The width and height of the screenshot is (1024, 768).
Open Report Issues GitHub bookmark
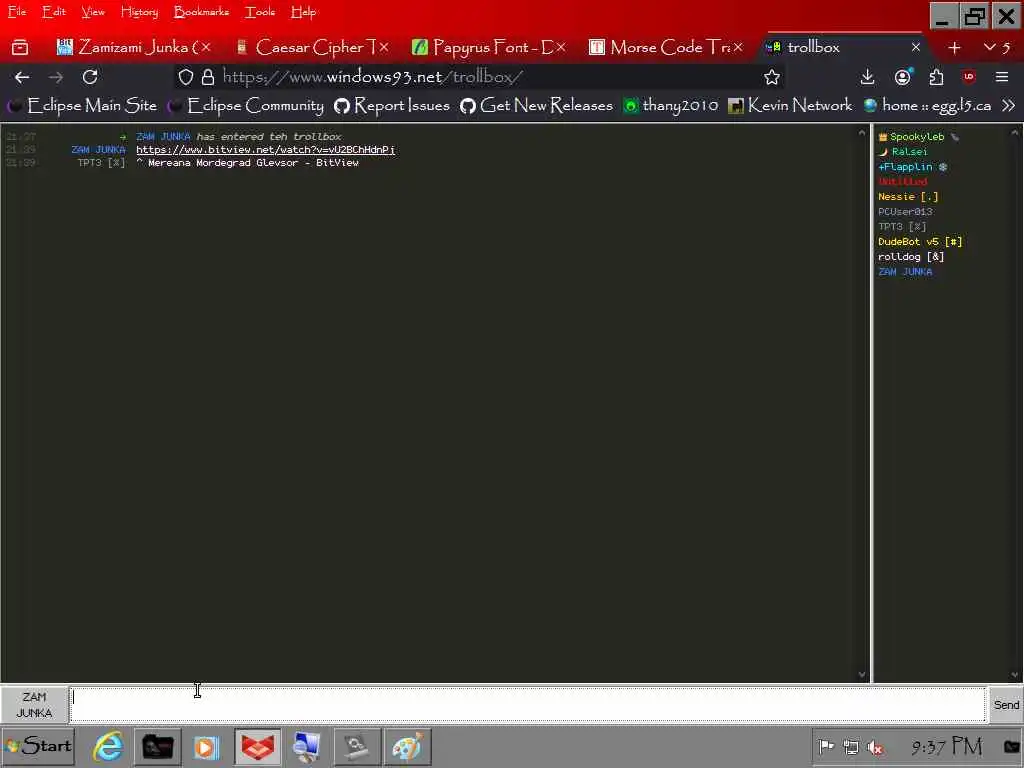pyautogui.click(x=392, y=105)
